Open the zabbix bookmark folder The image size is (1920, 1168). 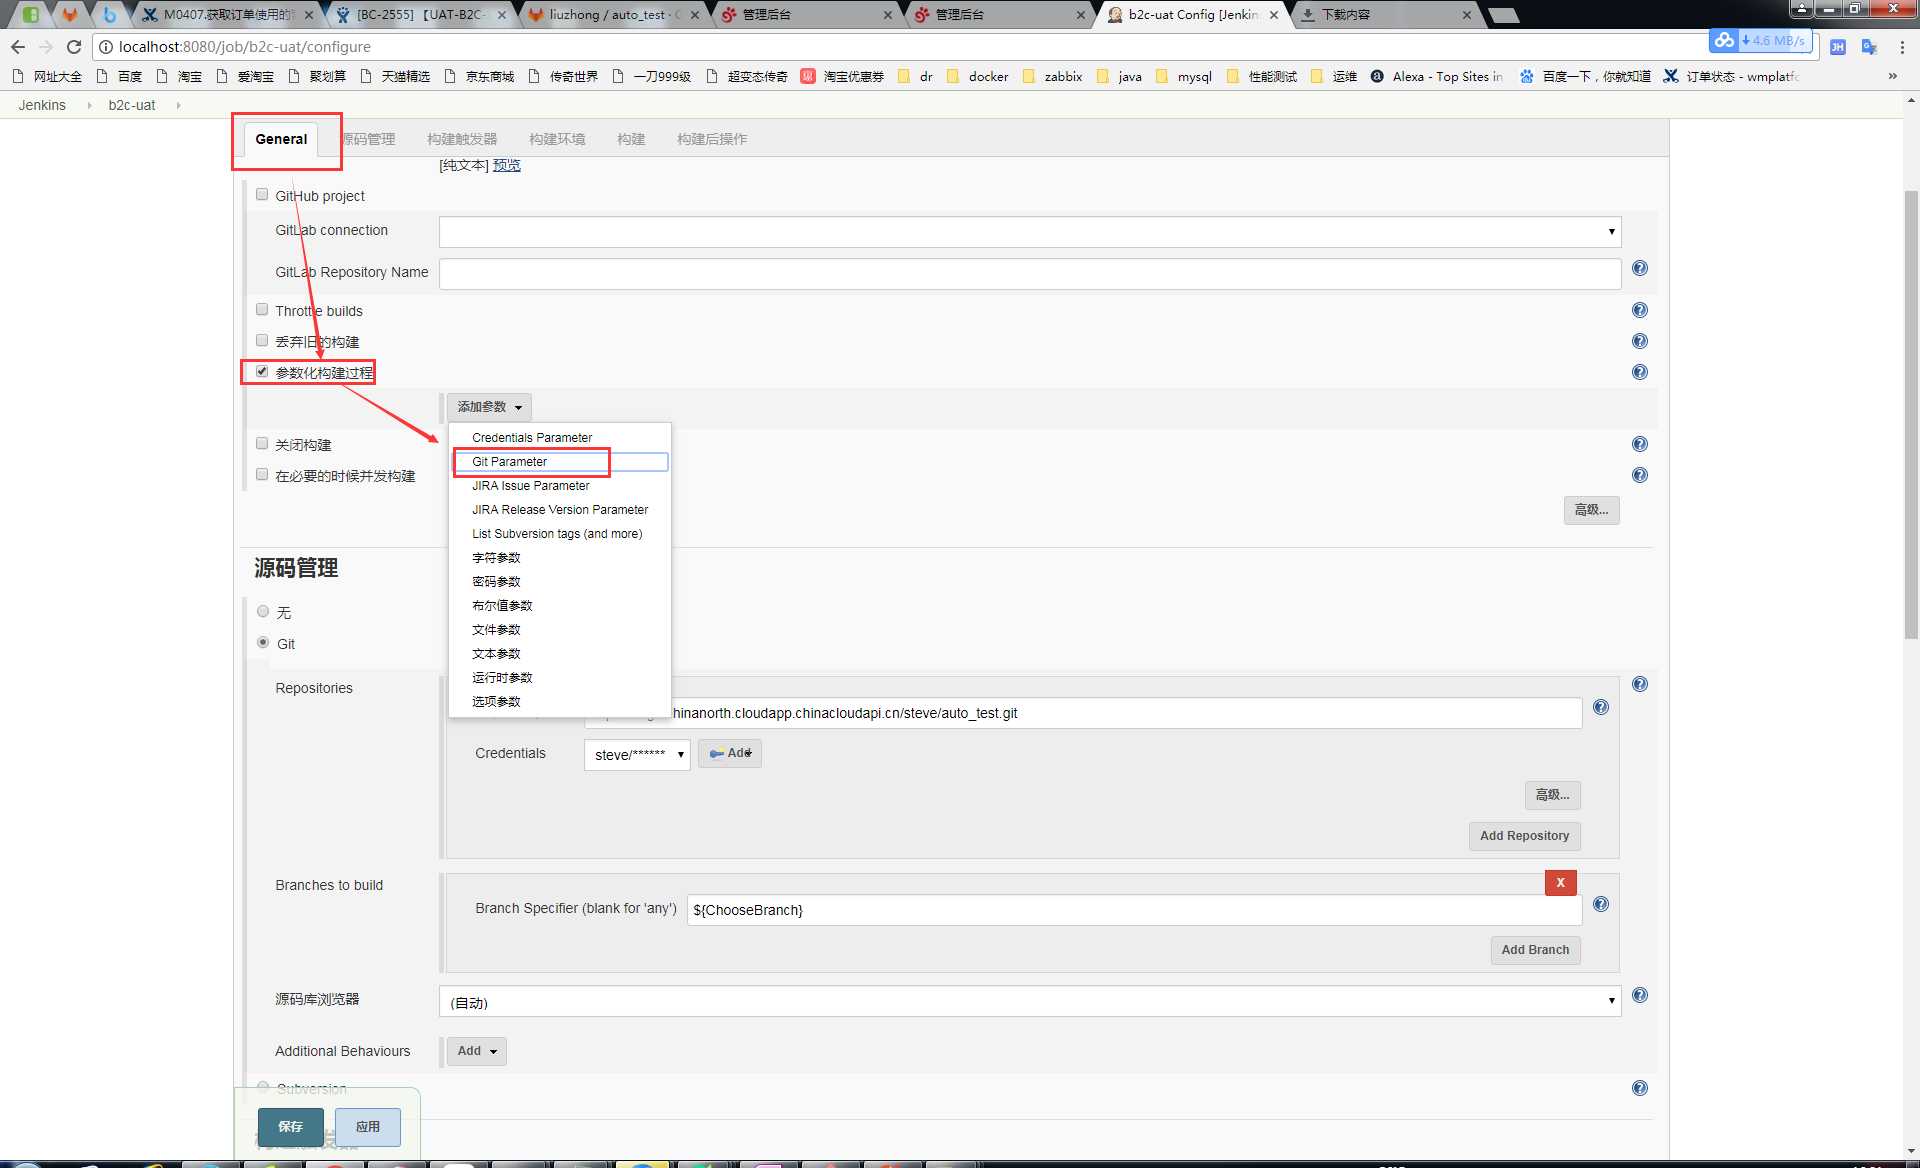[x=1052, y=76]
